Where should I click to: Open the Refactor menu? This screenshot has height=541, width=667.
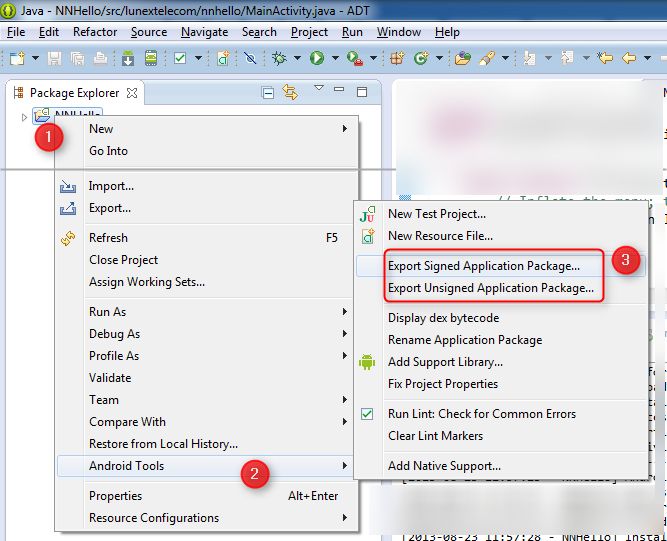[x=95, y=32]
